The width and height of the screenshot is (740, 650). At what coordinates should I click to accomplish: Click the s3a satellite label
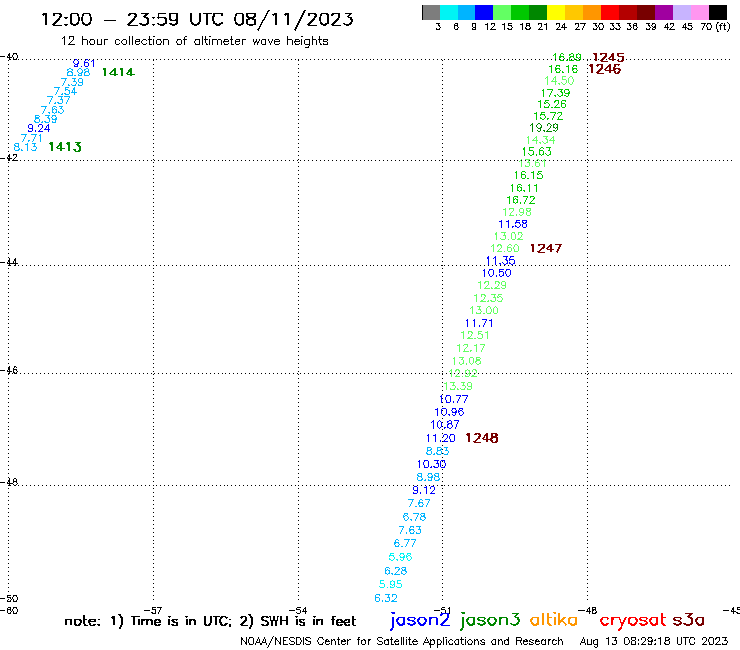(688, 620)
